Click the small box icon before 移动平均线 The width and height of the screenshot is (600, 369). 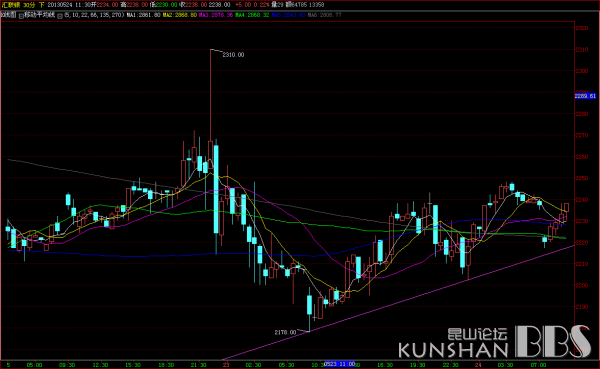click(21, 16)
